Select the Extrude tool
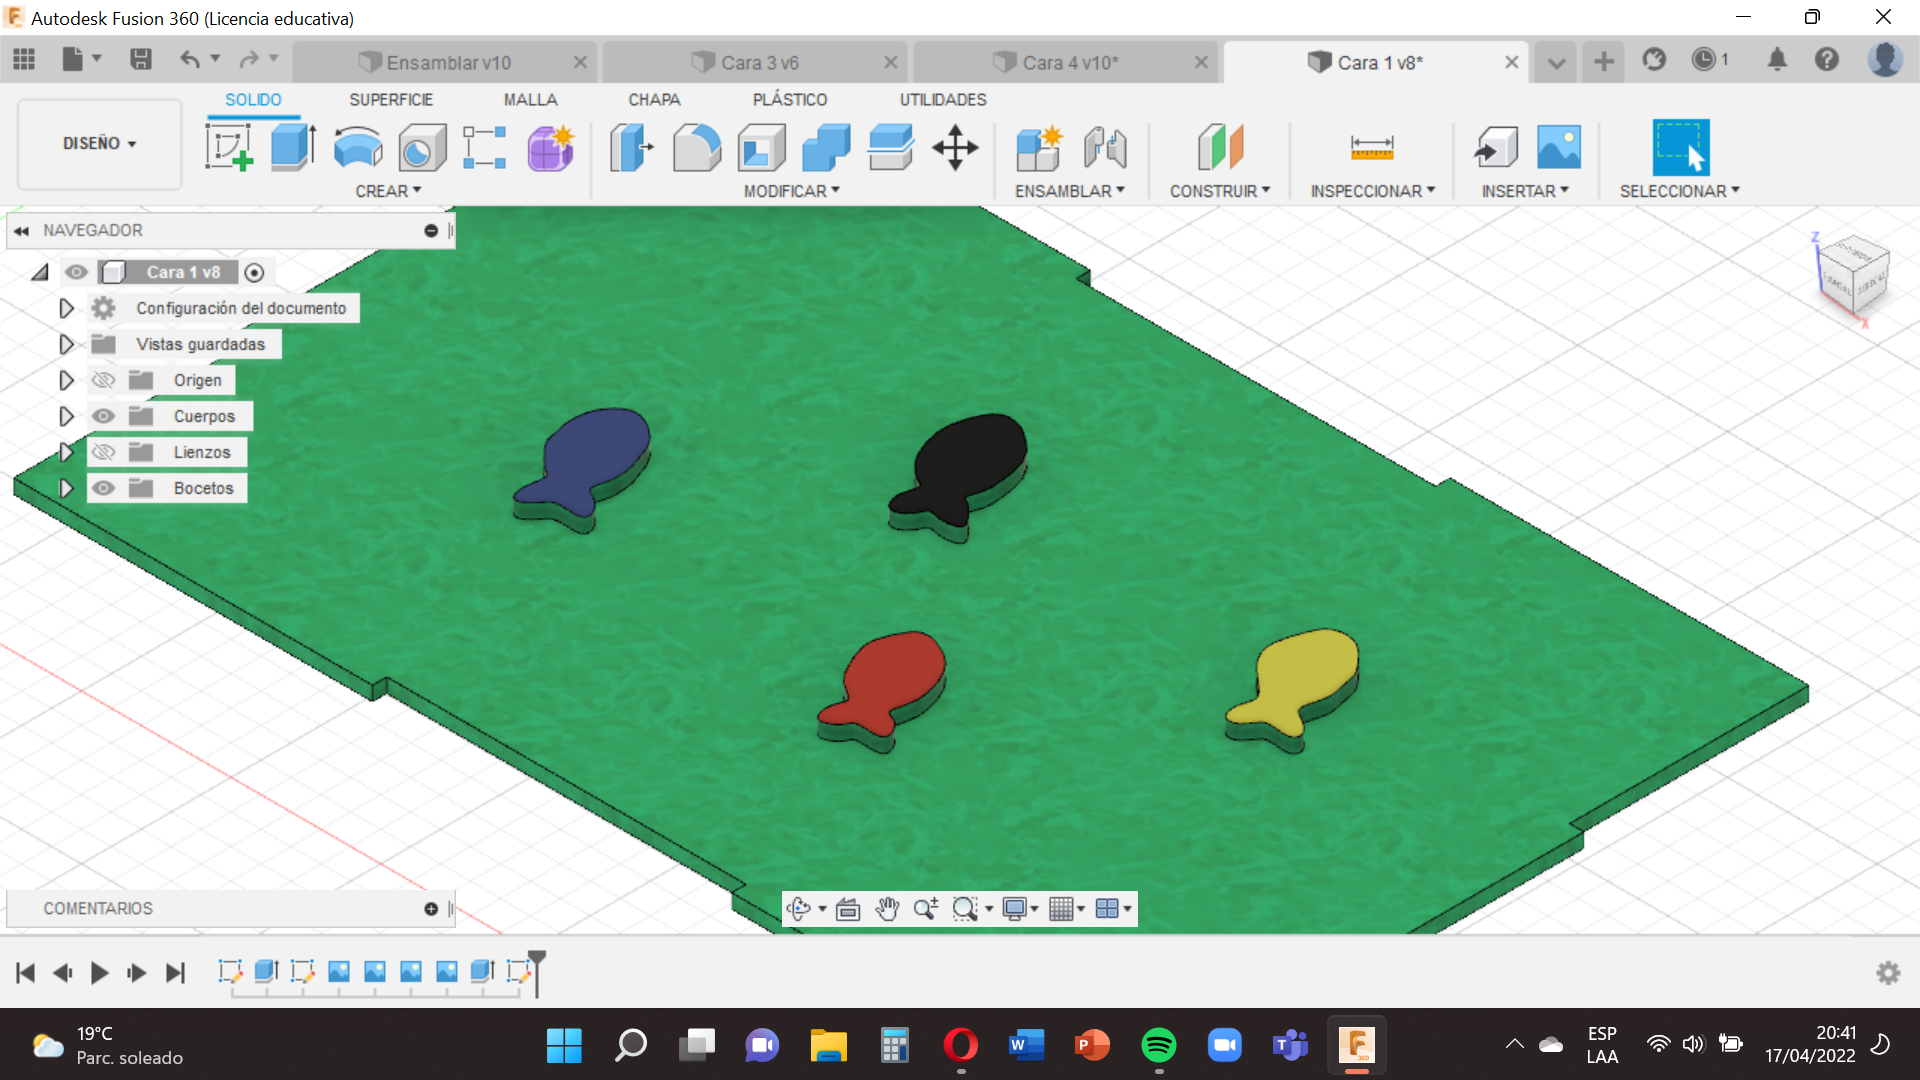The width and height of the screenshot is (1920, 1080). pyautogui.click(x=293, y=147)
